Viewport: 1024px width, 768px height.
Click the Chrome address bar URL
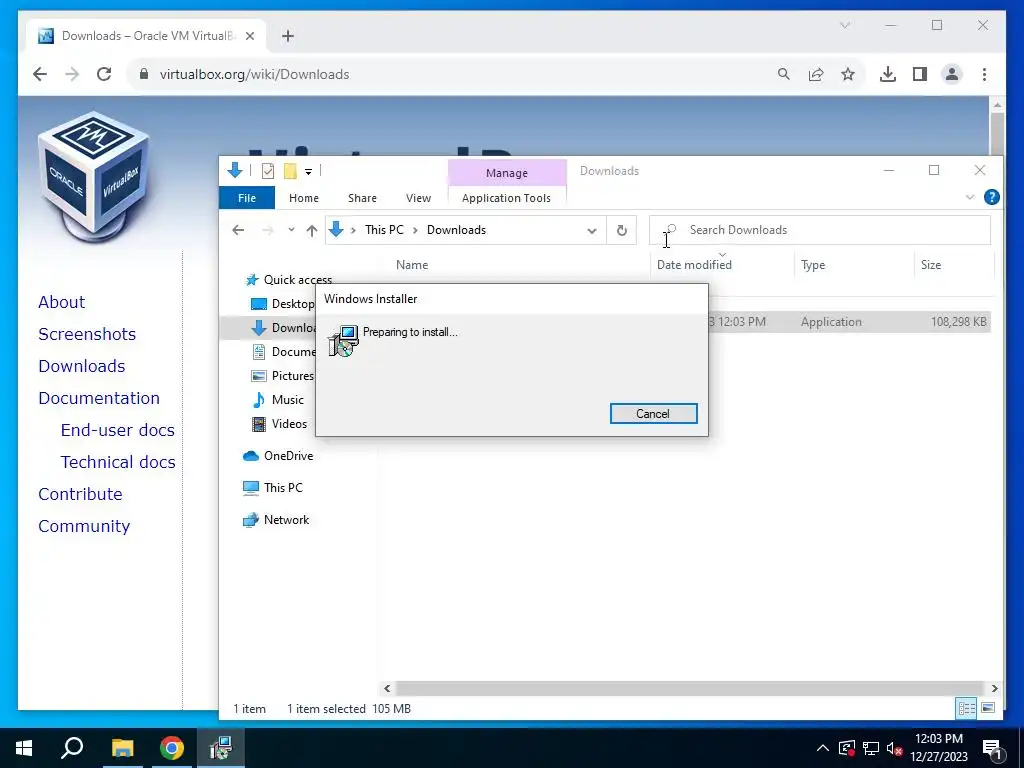(255, 74)
